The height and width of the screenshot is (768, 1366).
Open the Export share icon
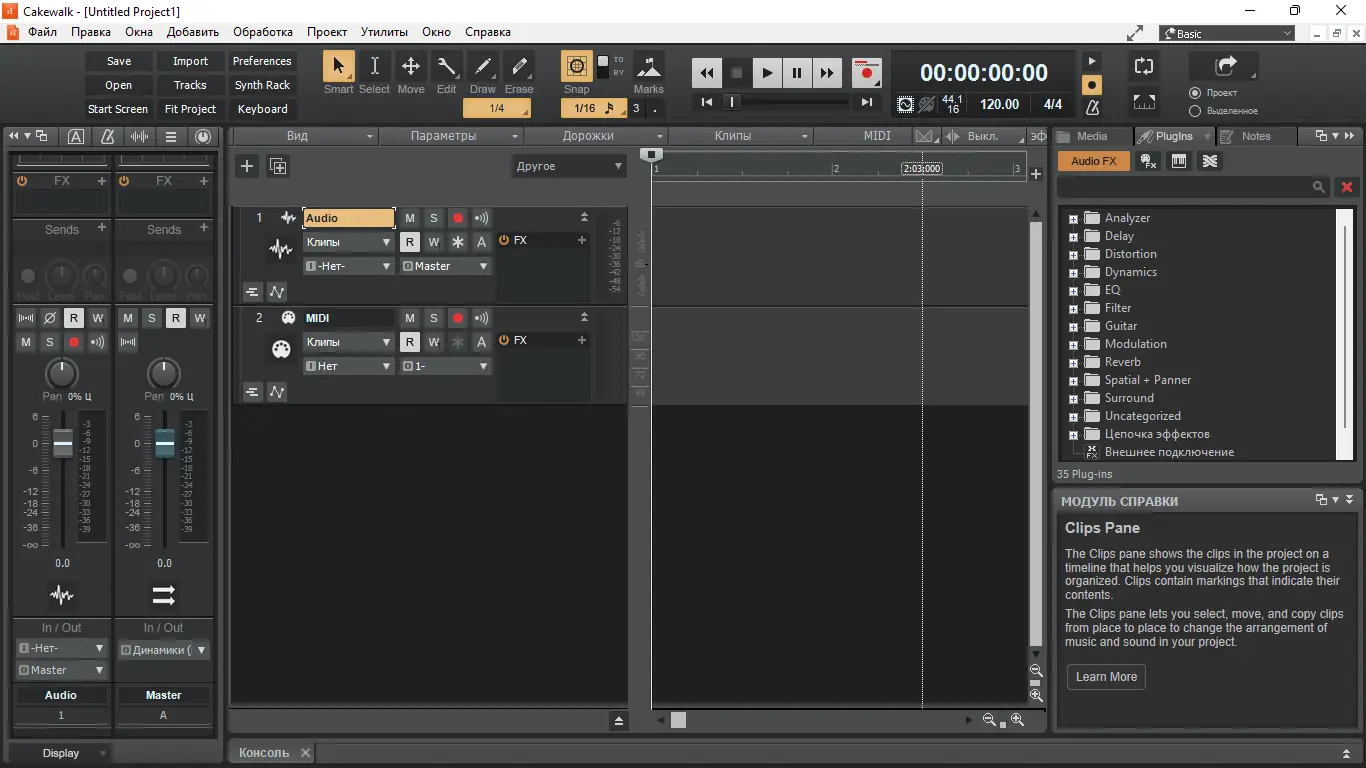[x=1225, y=66]
